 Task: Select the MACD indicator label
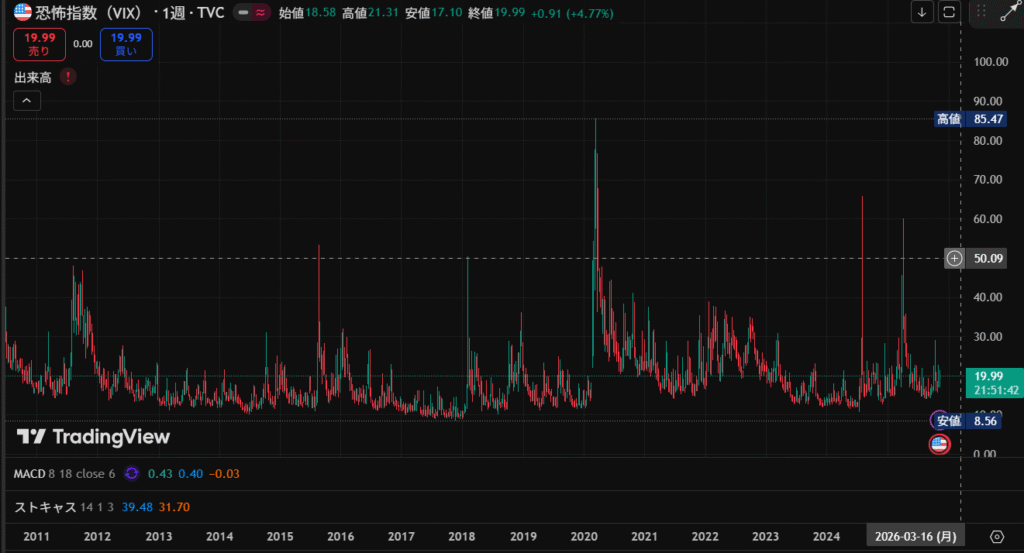click(31, 473)
